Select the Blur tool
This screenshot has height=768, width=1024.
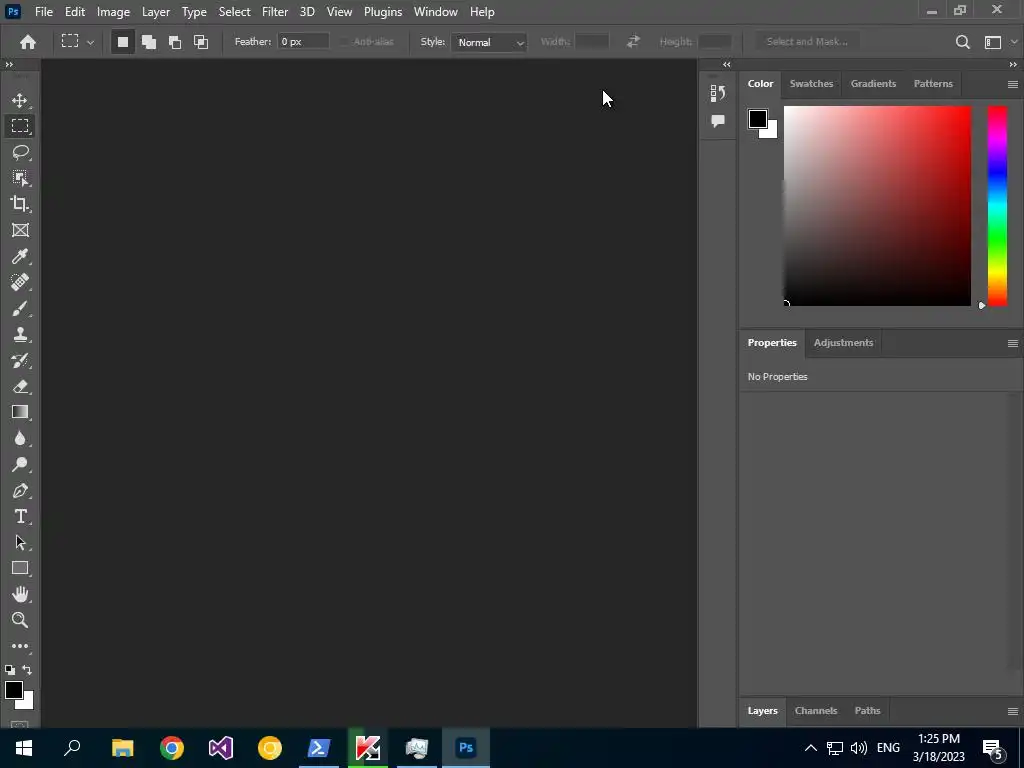[x=20, y=438]
